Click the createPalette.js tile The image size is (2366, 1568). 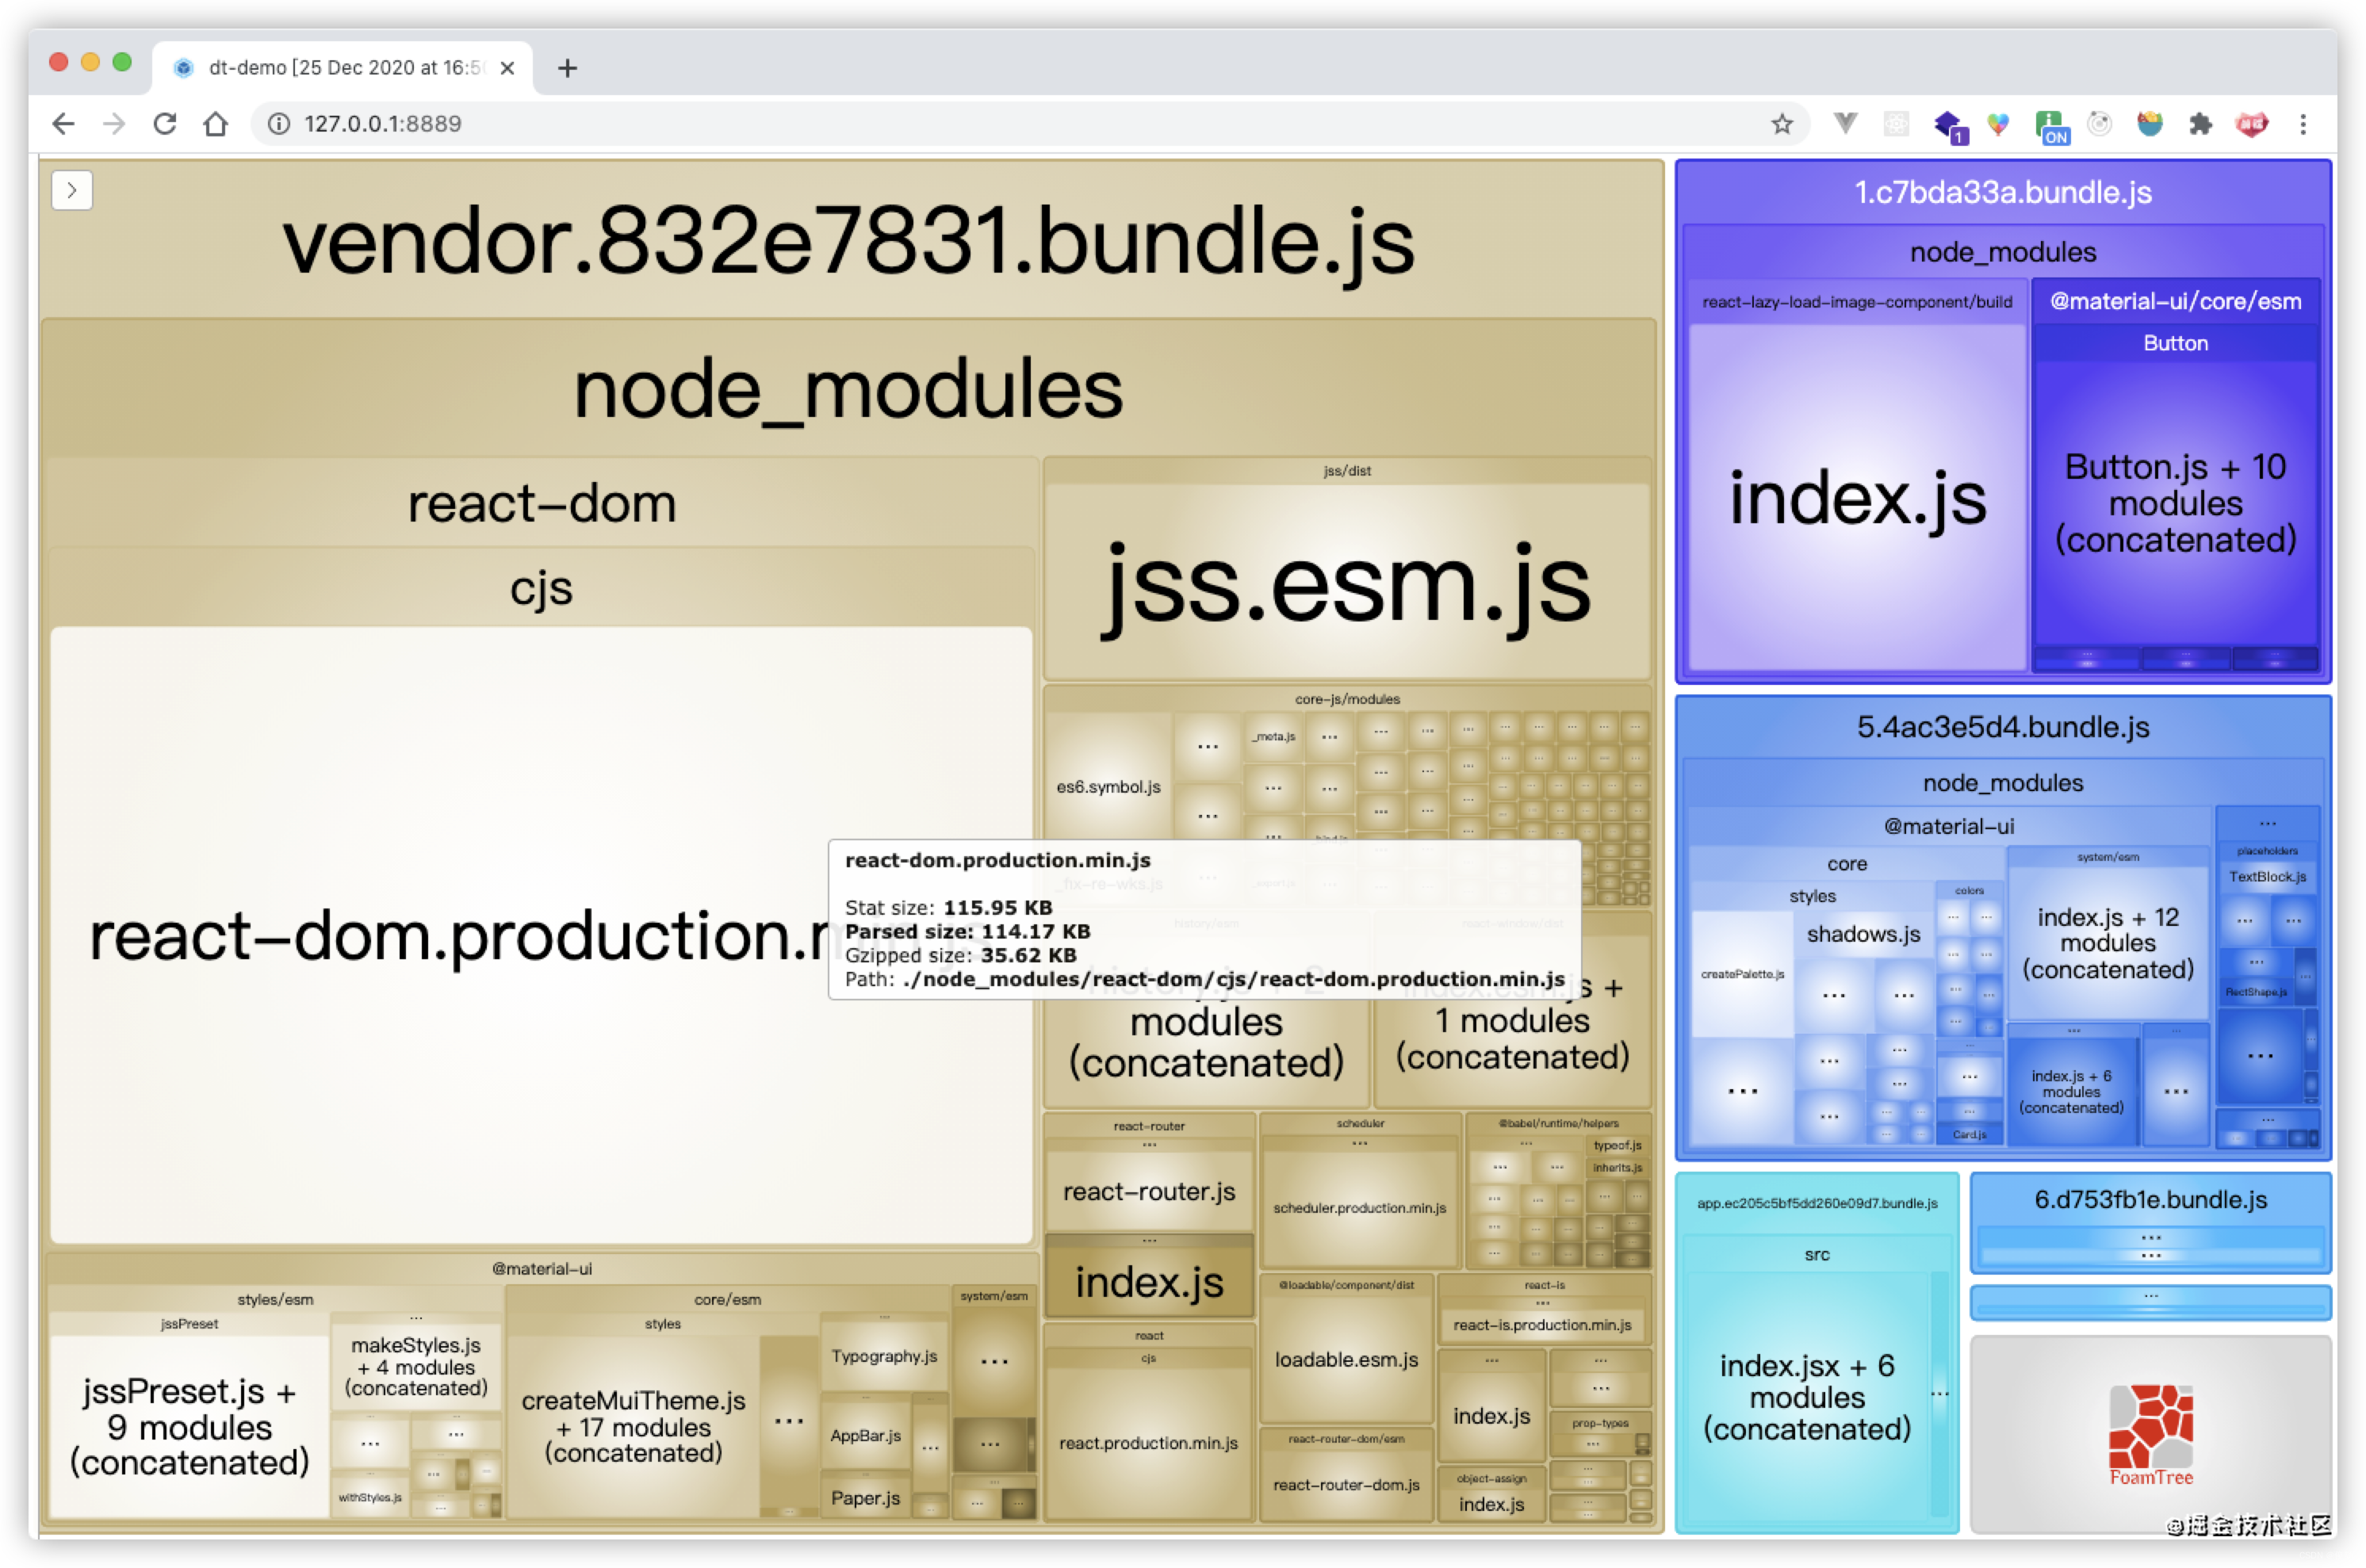(x=1742, y=974)
